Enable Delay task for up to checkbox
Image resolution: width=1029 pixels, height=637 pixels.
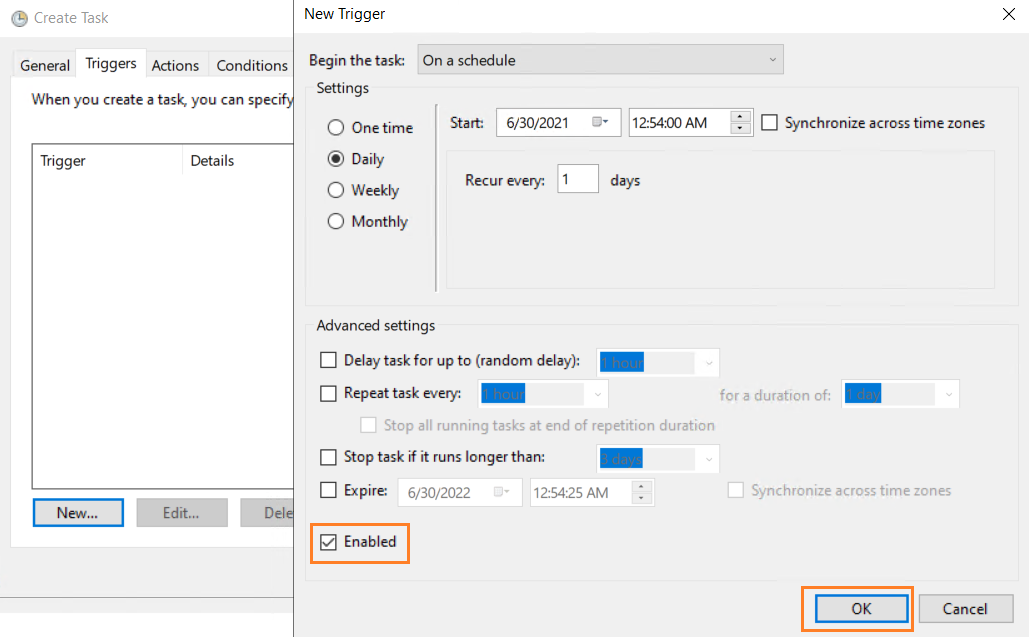coord(328,361)
